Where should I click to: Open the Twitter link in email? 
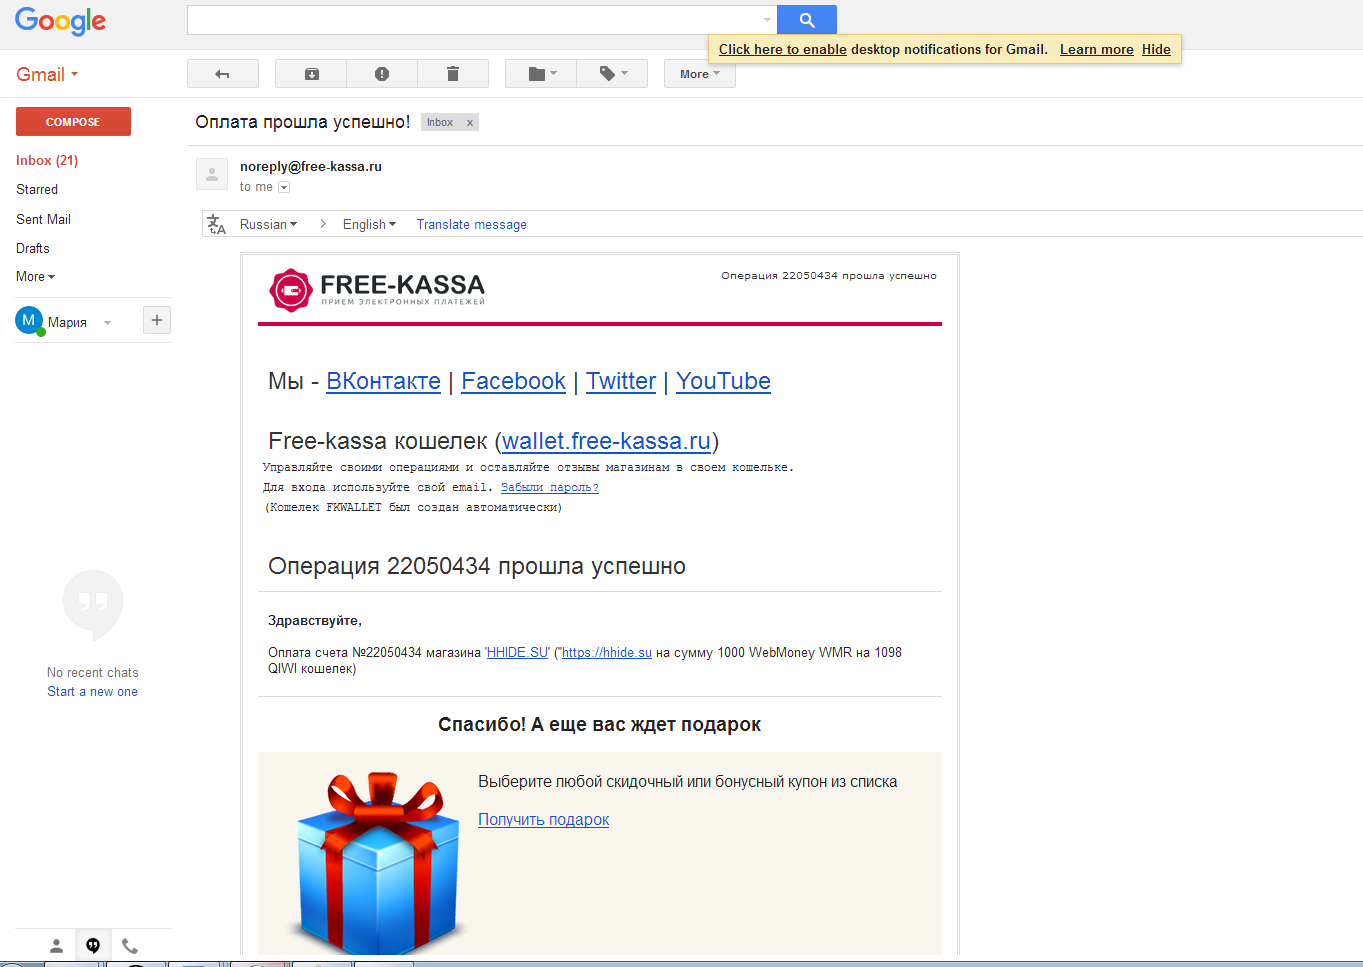pyautogui.click(x=621, y=381)
